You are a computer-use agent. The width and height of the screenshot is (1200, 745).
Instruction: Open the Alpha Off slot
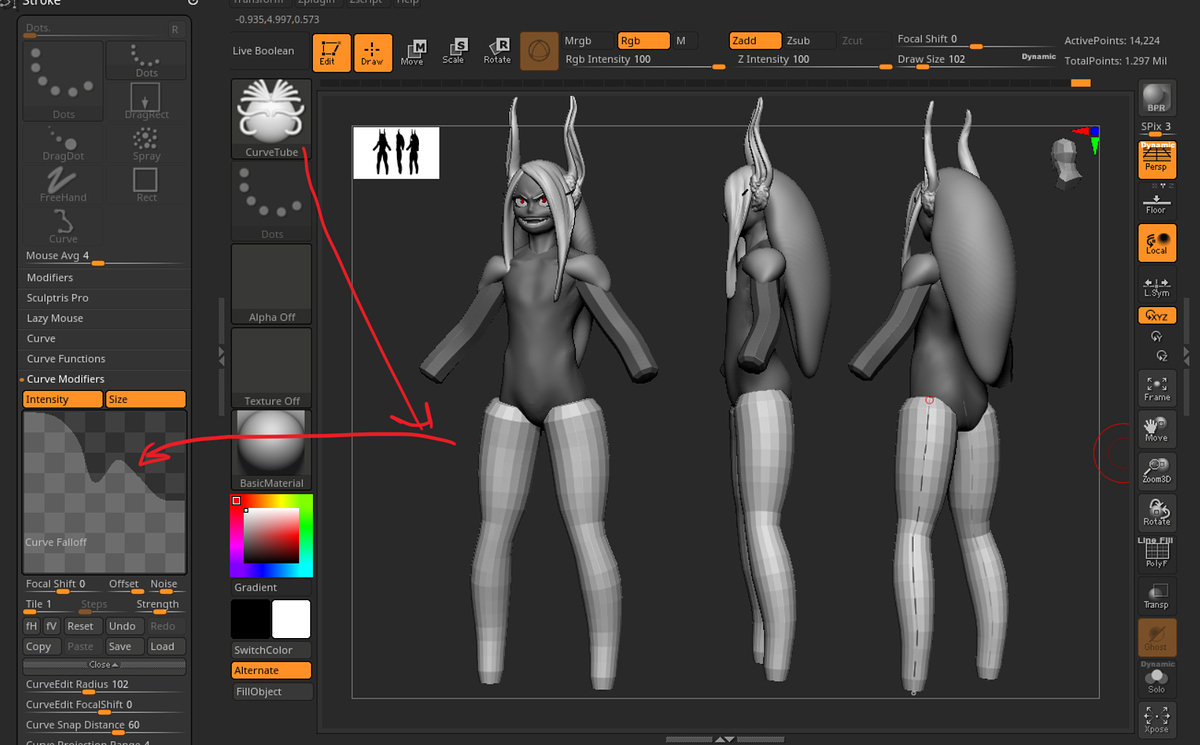pos(272,284)
